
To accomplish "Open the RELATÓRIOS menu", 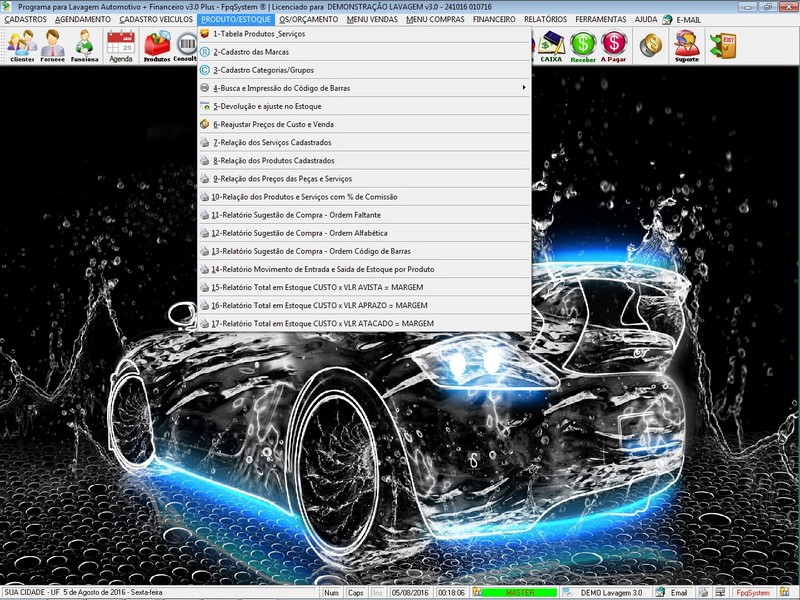I will click(545, 19).
